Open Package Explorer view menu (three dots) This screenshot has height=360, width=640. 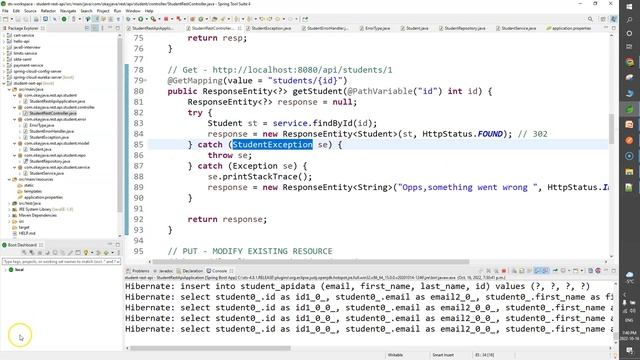[102, 28]
